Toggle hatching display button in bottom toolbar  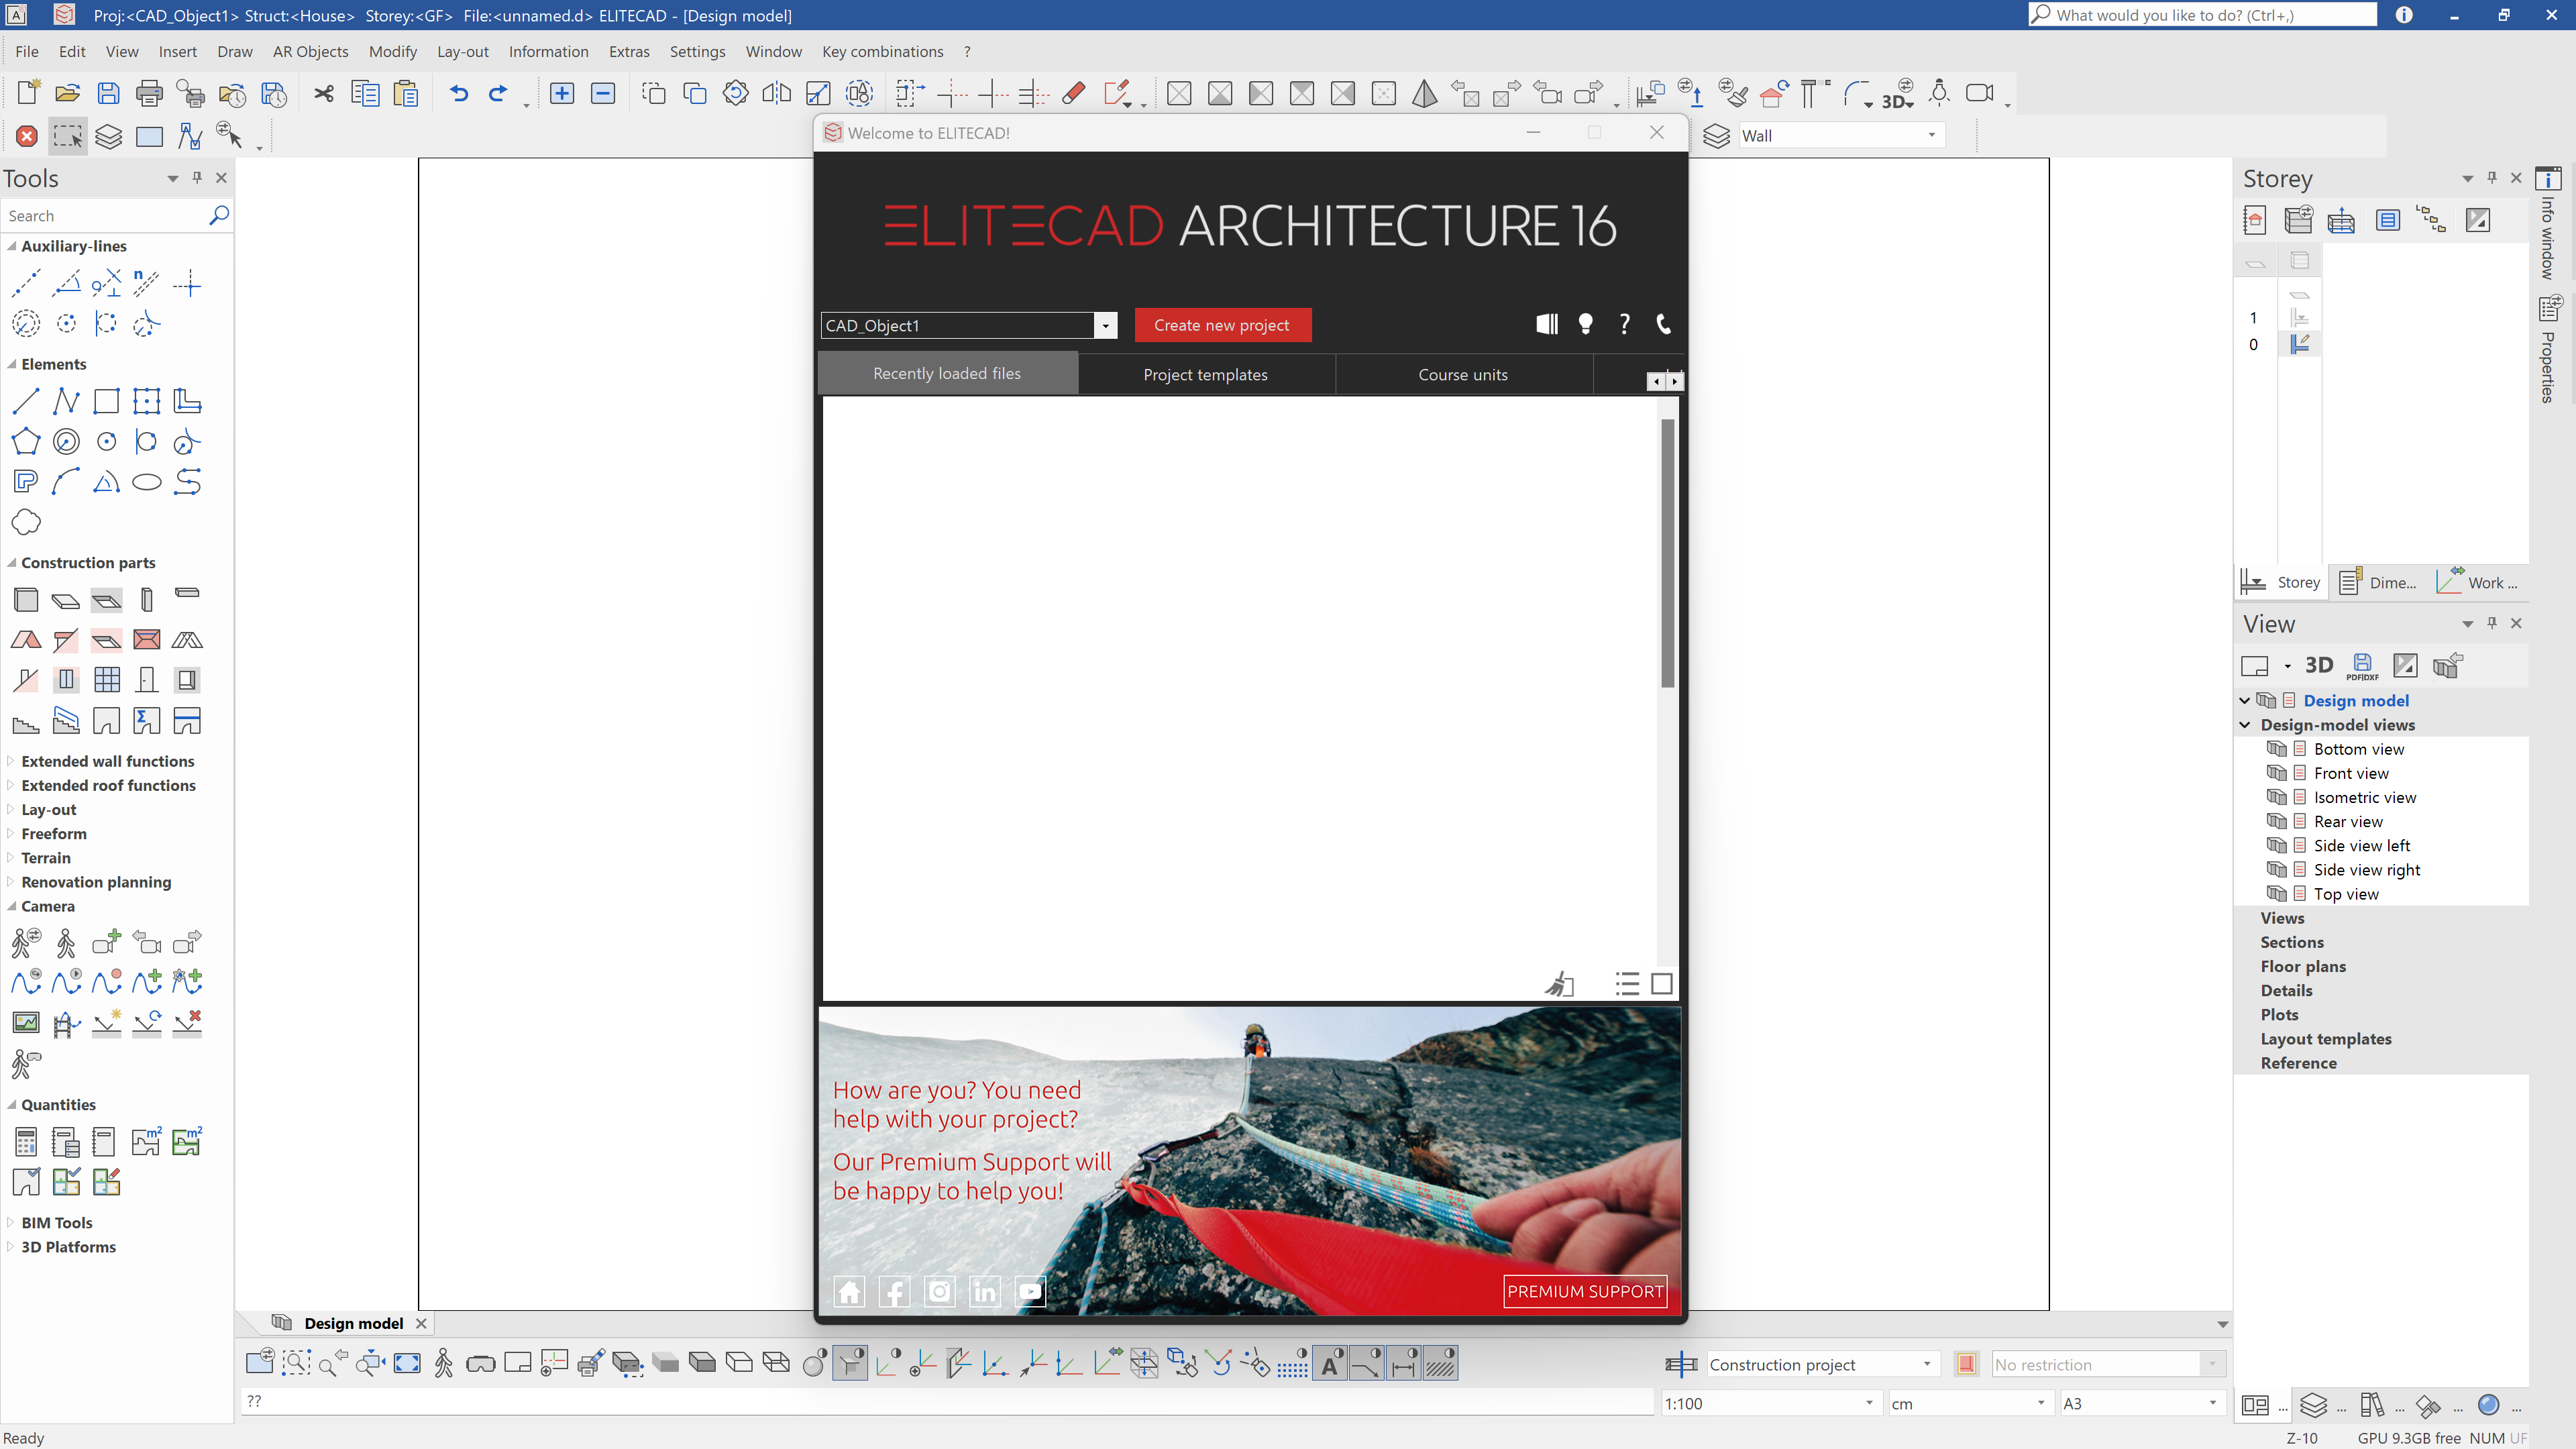(1440, 1363)
